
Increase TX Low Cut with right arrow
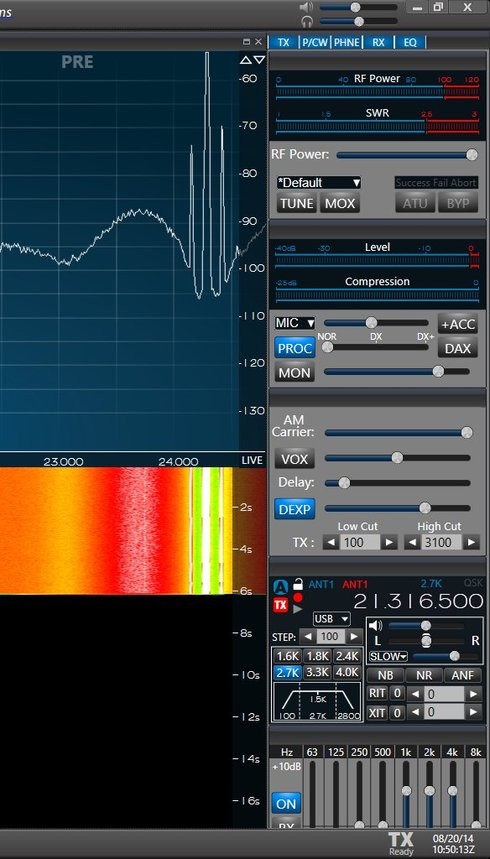click(x=389, y=542)
